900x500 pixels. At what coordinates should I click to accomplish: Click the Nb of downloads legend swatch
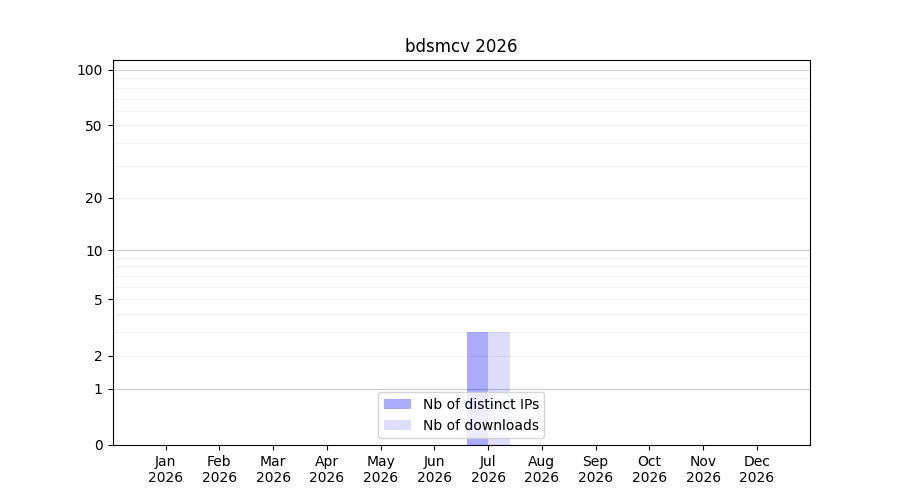[x=397, y=425]
